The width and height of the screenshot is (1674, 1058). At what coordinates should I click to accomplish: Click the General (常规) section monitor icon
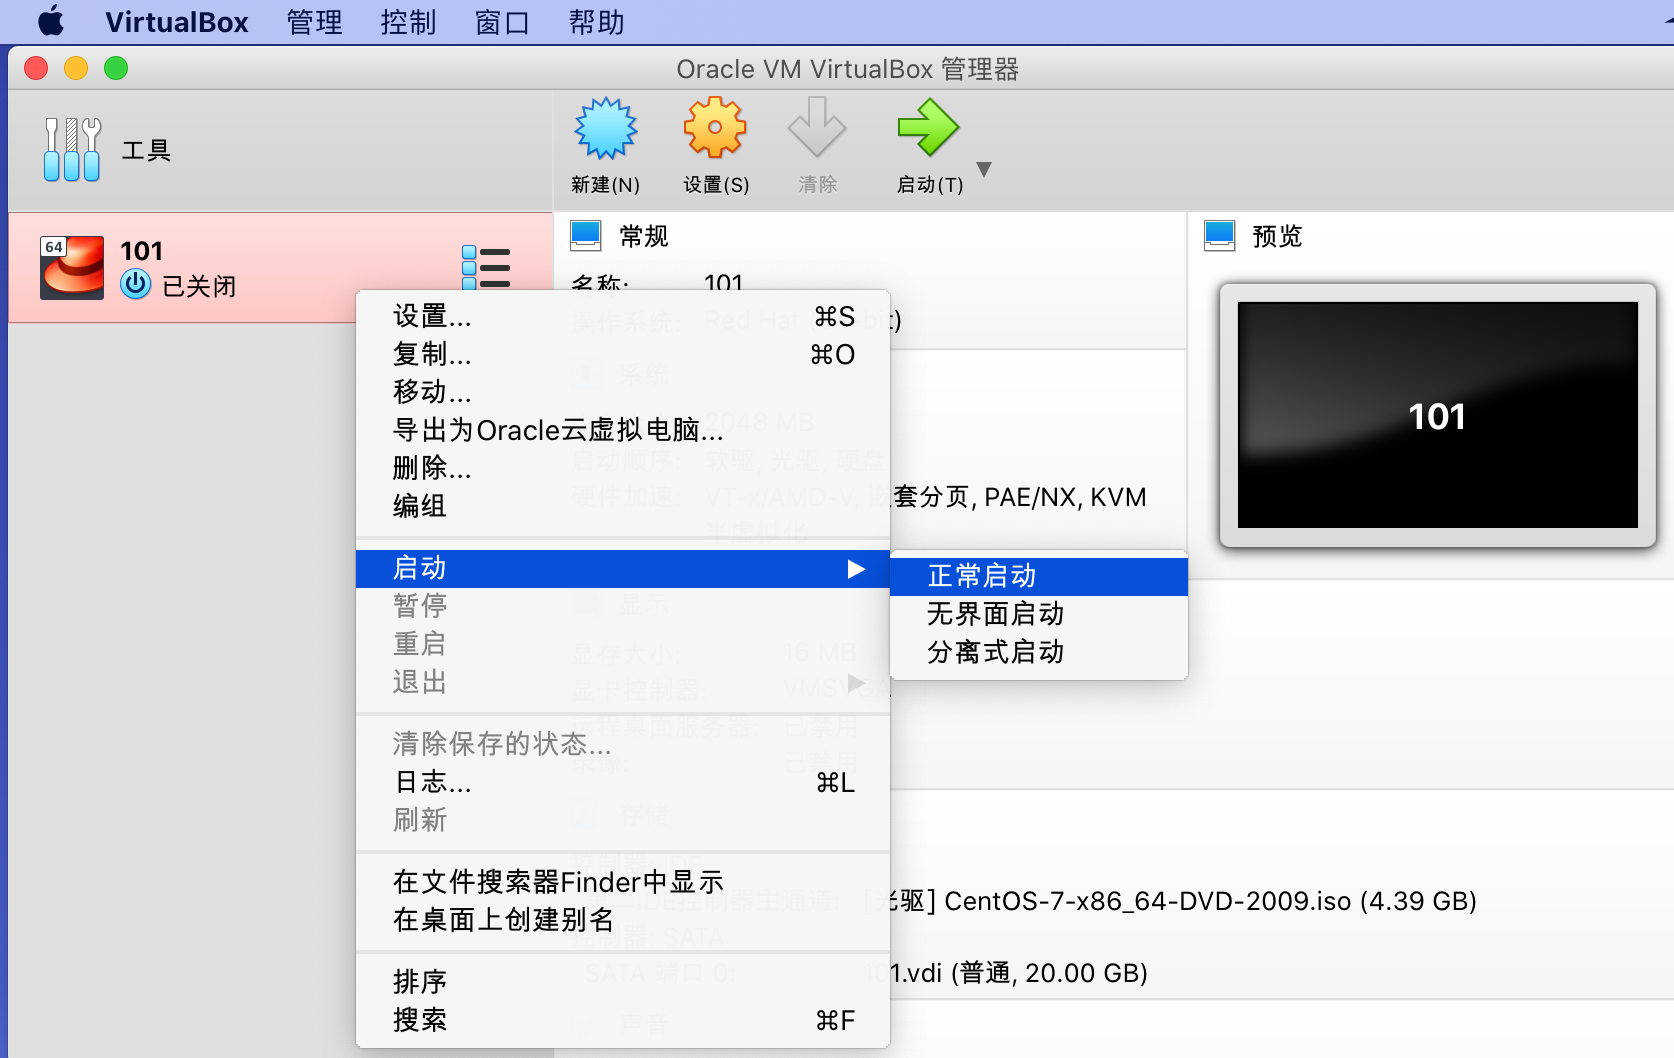[586, 236]
